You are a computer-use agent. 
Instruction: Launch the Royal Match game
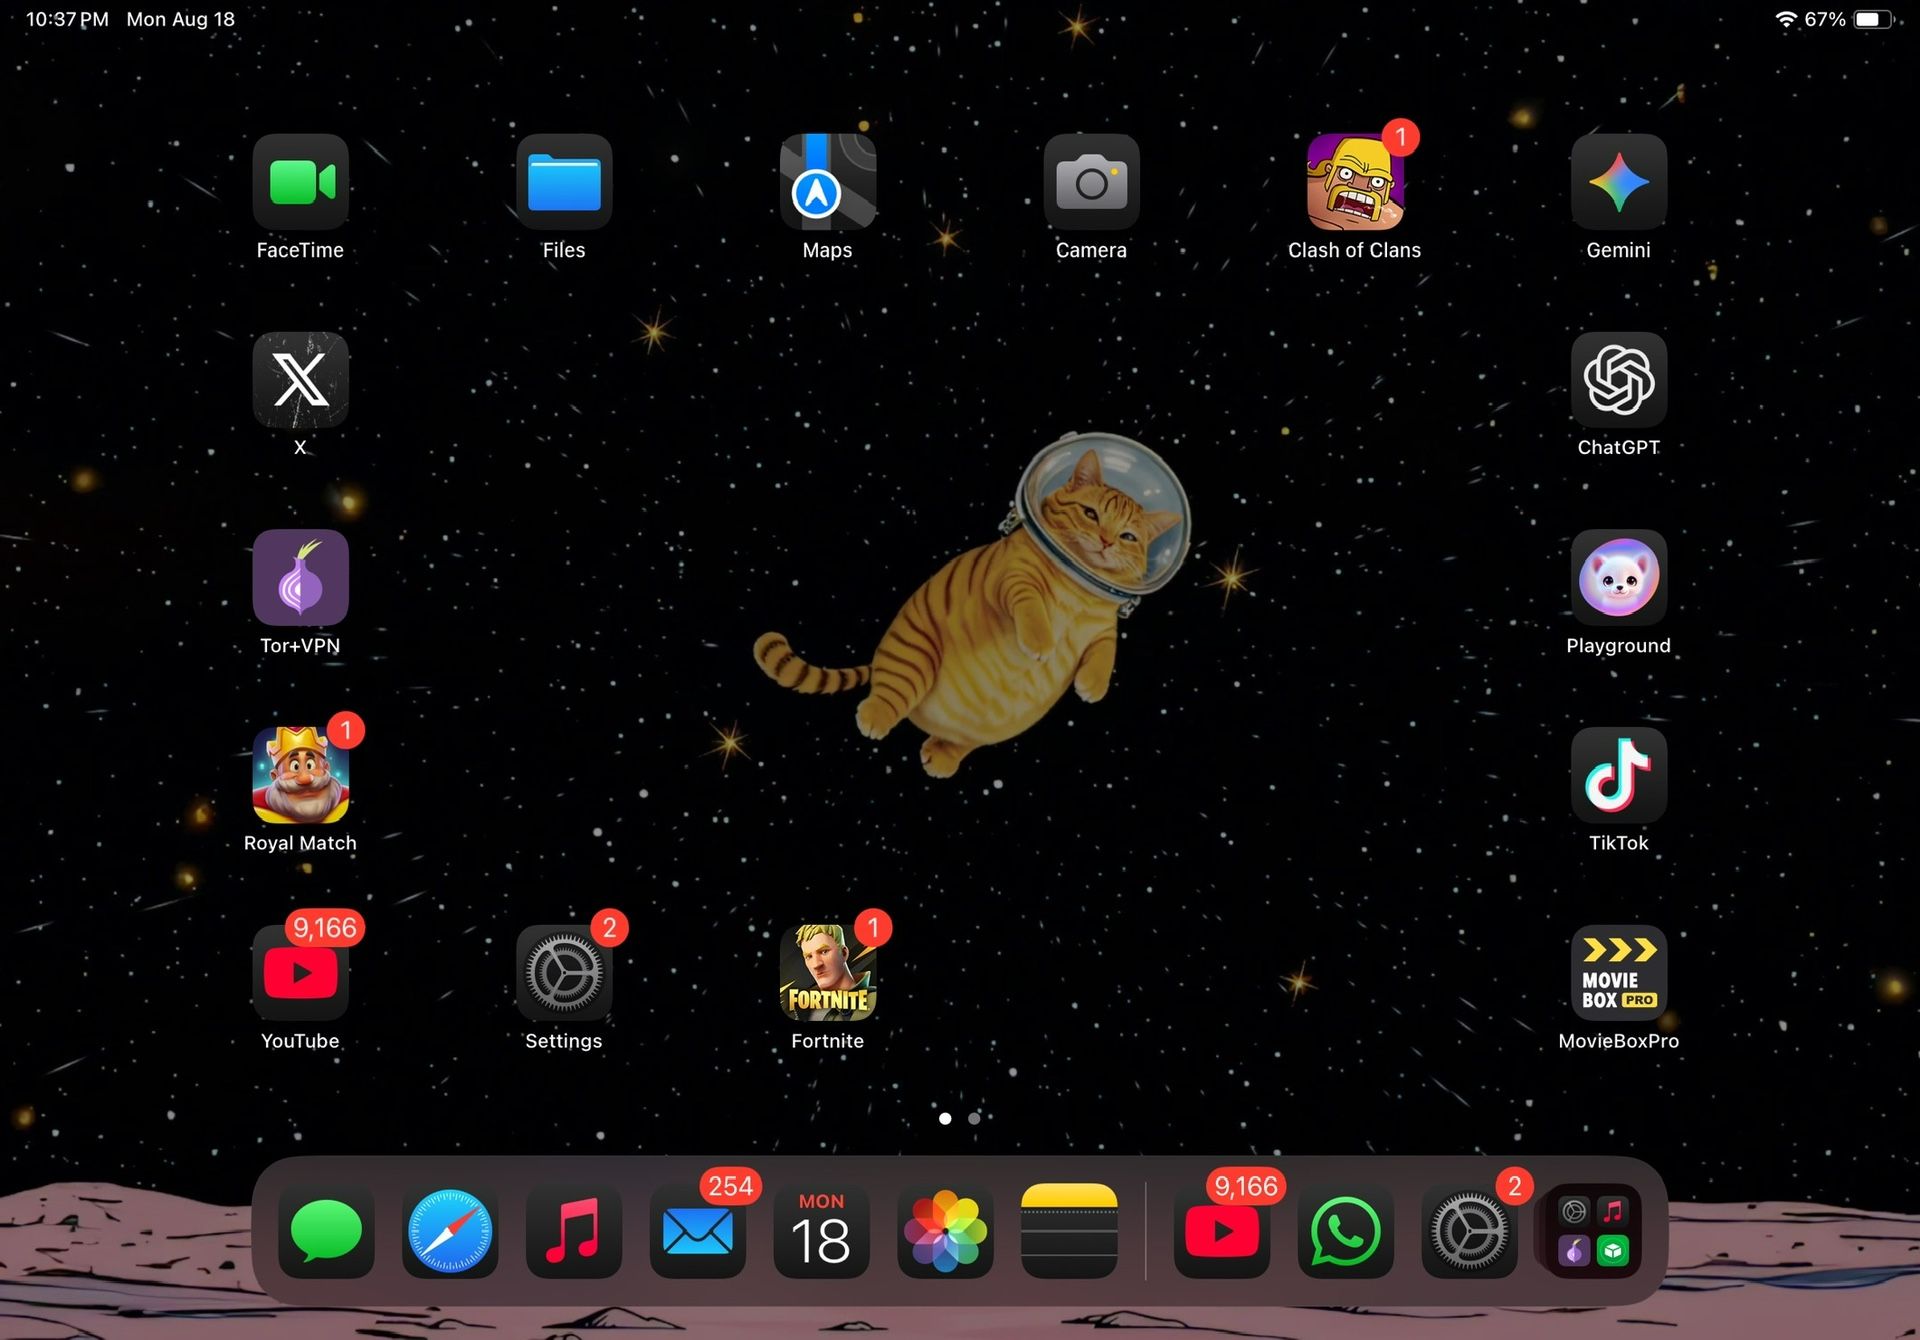(300, 775)
